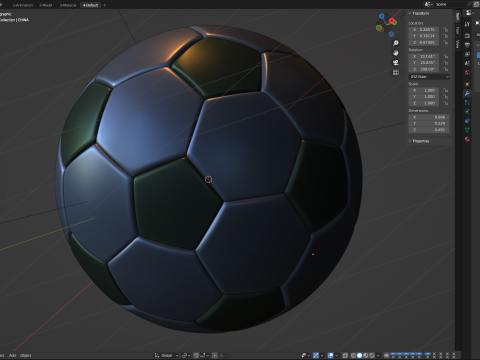Click the Scale Z value field
This screenshot has height=360, width=480.
(424, 103)
